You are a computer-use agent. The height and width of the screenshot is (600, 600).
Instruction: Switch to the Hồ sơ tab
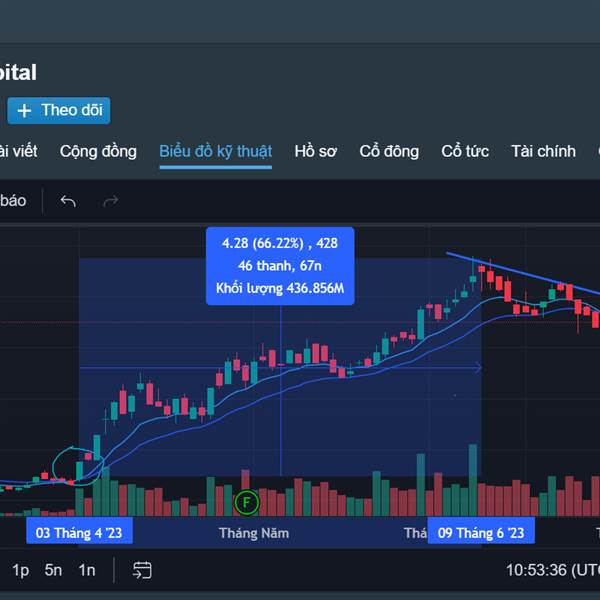(x=315, y=152)
